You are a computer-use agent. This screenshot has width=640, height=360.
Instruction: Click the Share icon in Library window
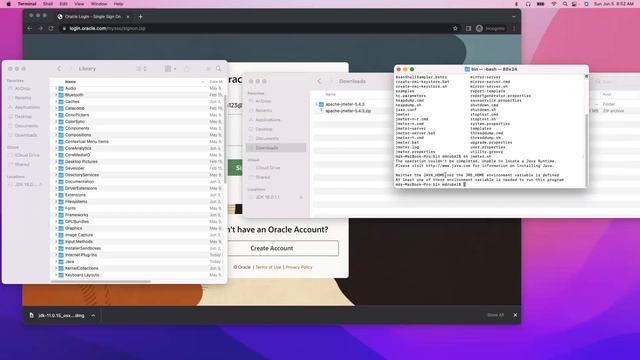[187, 69]
